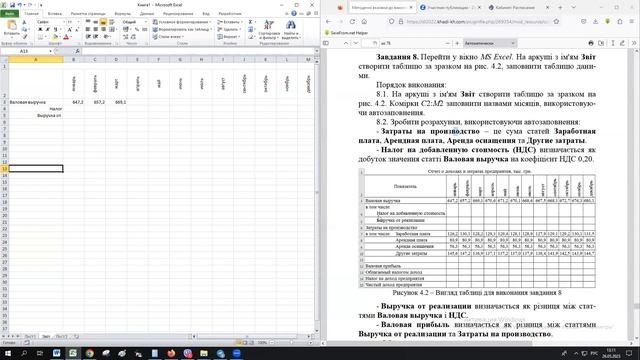Image resolution: width=640 pixels, height=360 pixels.
Task: Click the red font color icon
Action: click(x=66, y=37)
